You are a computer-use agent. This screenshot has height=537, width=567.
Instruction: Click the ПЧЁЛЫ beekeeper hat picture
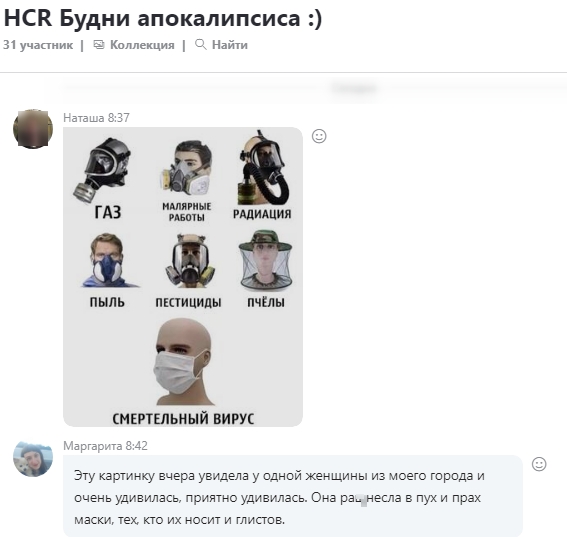click(265, 261)
